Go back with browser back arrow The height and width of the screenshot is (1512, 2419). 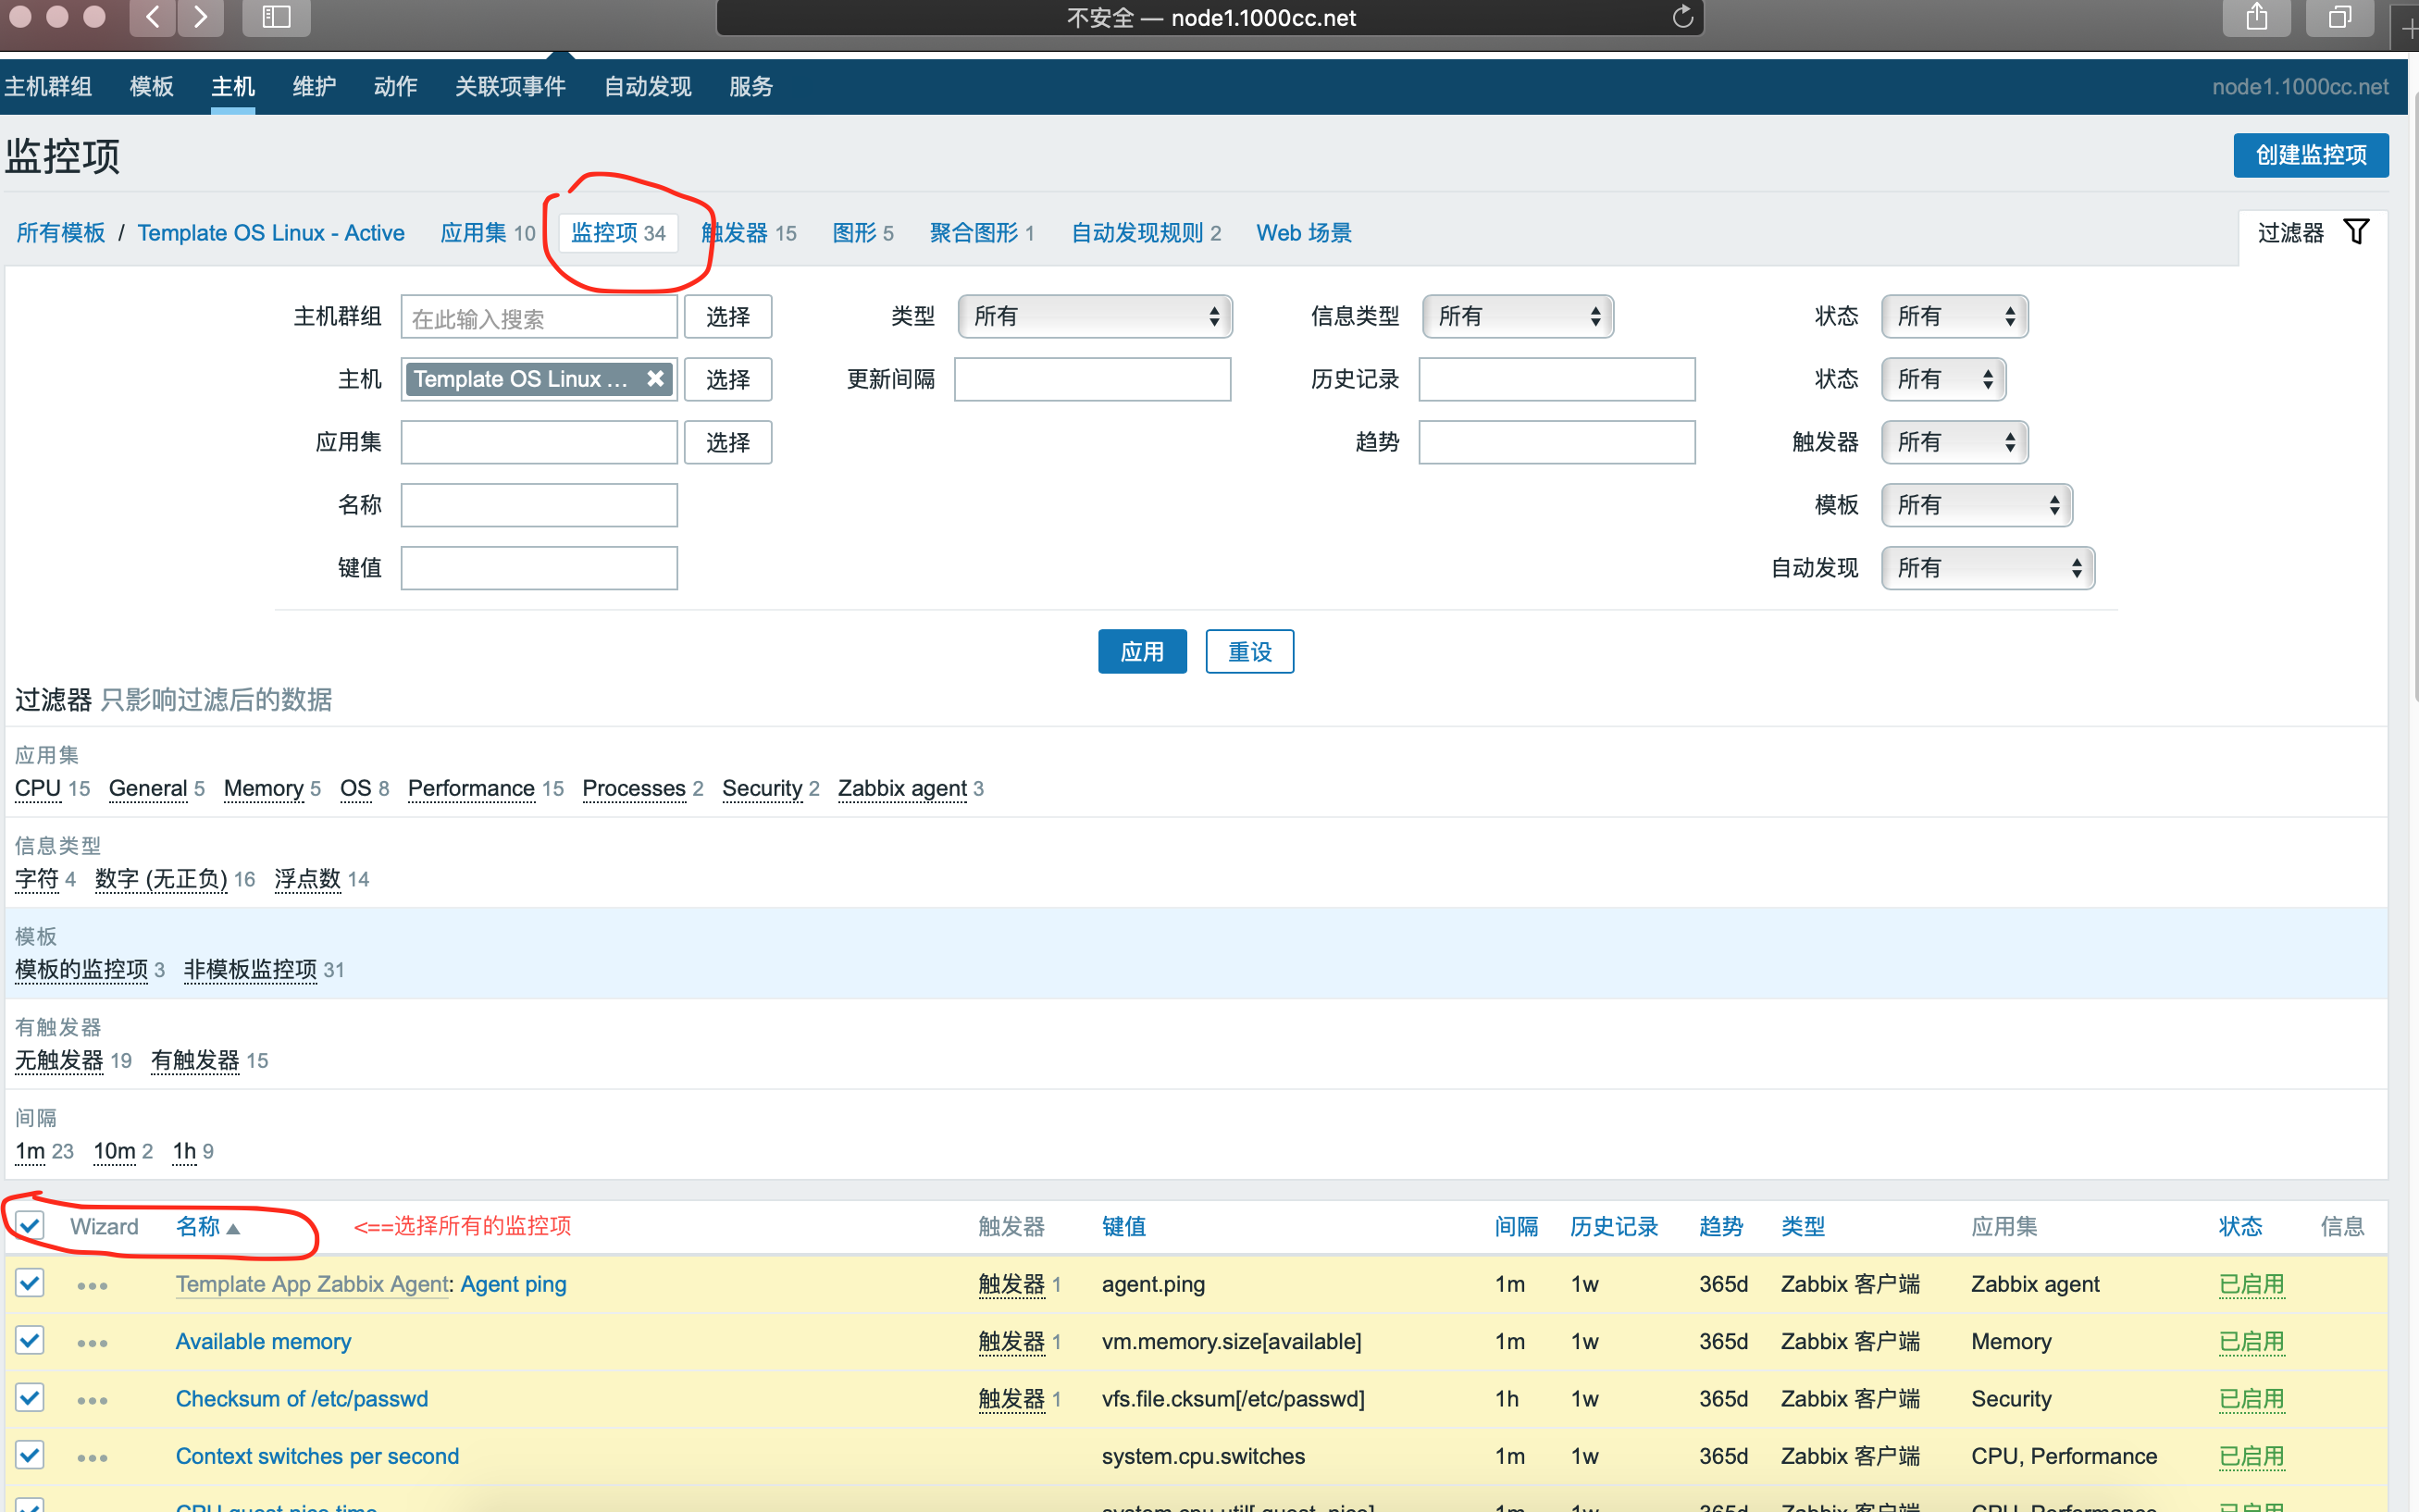click(x=153, y=17)
